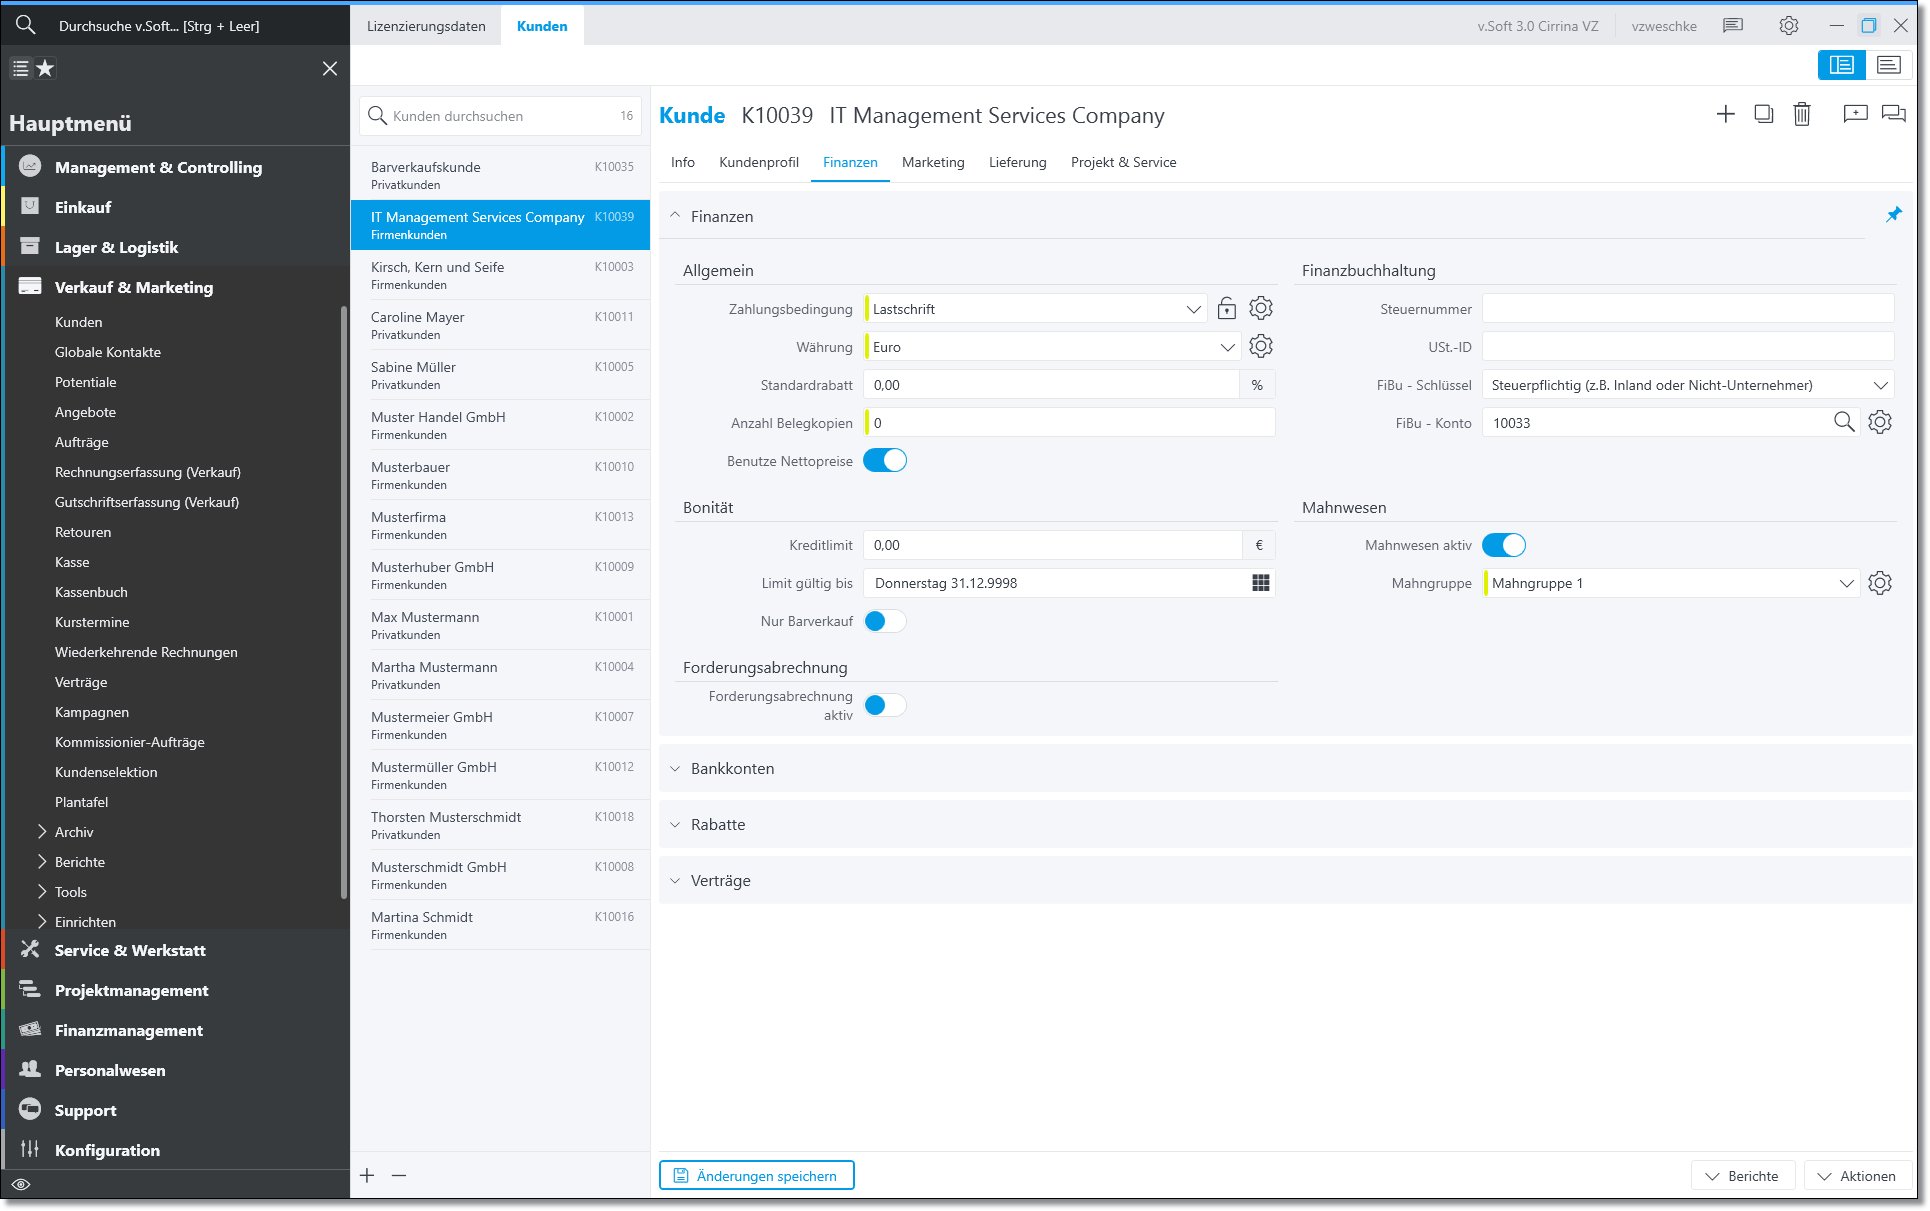This screenshot has height=1211, width=1930.
Task: Click the lock icon next to Zahlungsbedingung
Action: click(1226, 309)
